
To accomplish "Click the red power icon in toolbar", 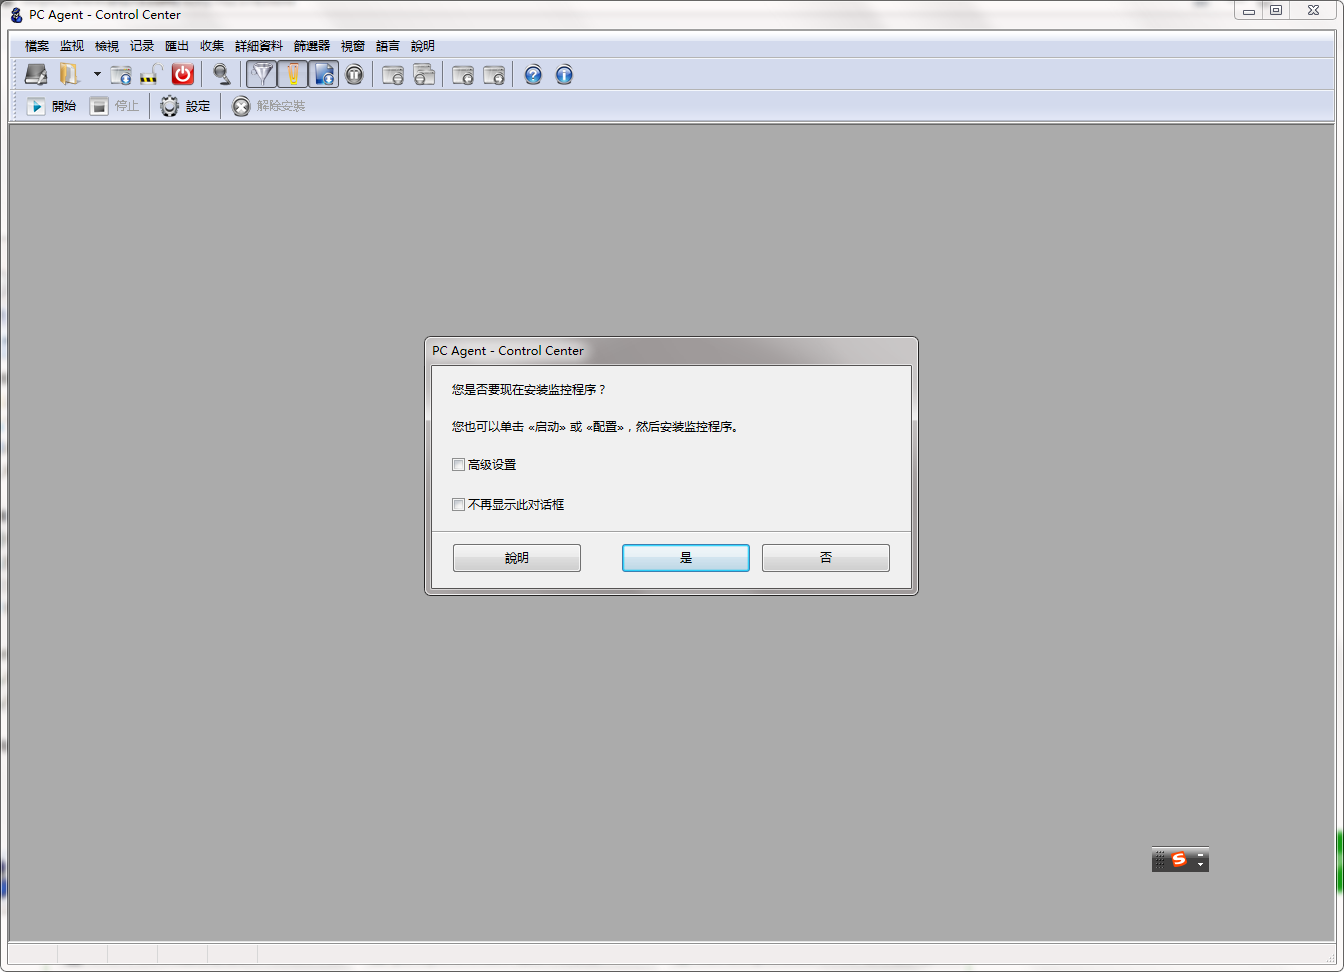I will click(182, 75).
